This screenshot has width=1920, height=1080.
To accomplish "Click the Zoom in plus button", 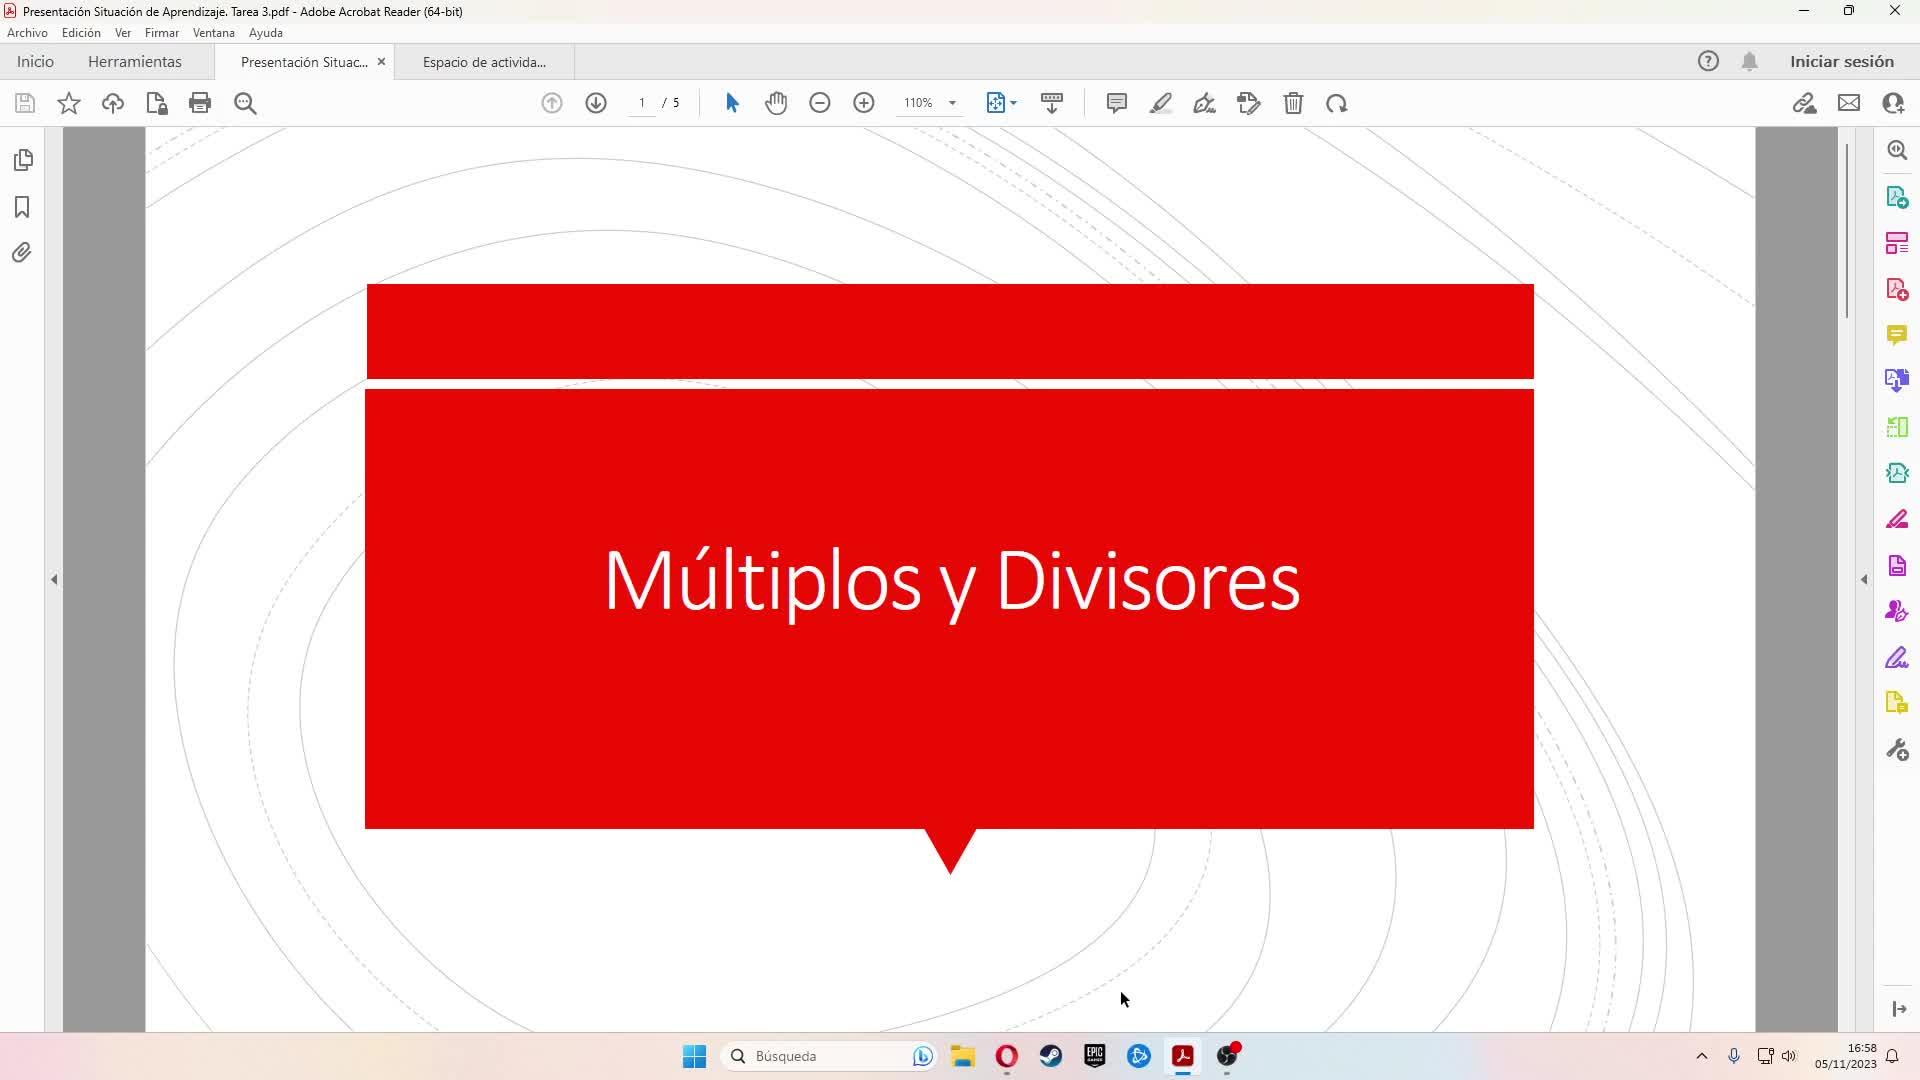I will (864, 103).
